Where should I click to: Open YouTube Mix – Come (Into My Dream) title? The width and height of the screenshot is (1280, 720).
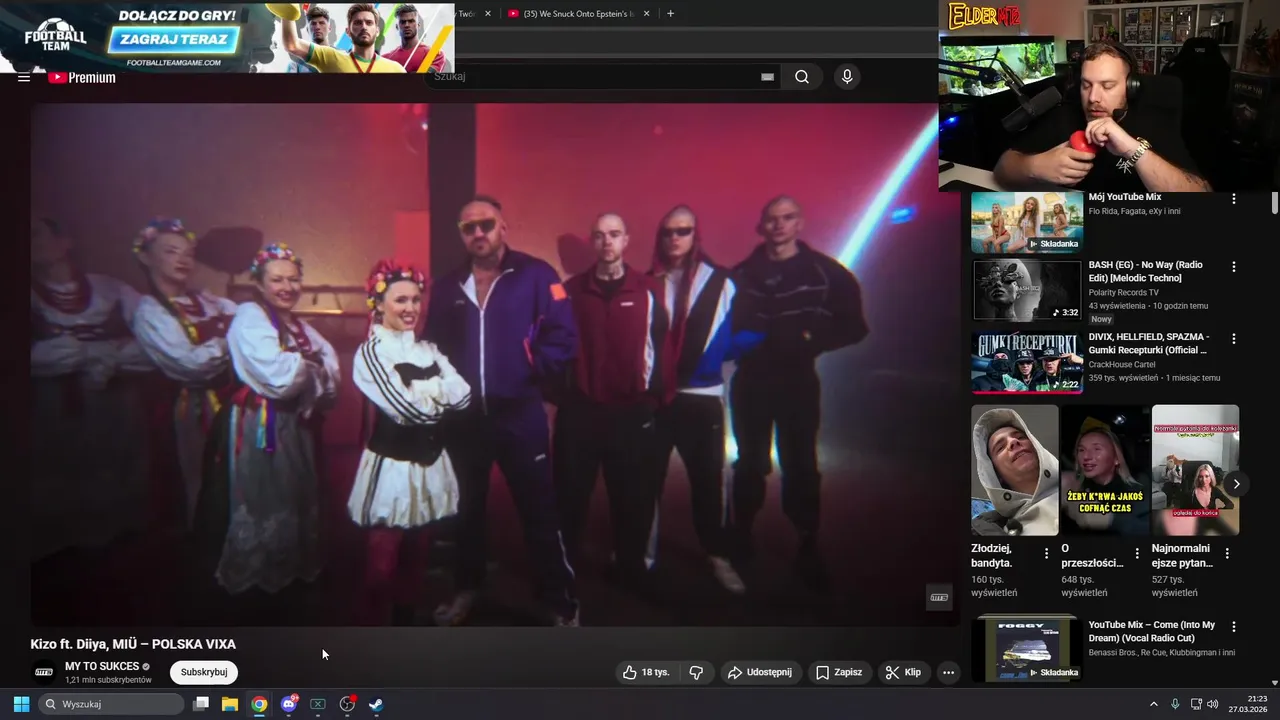1152,631
